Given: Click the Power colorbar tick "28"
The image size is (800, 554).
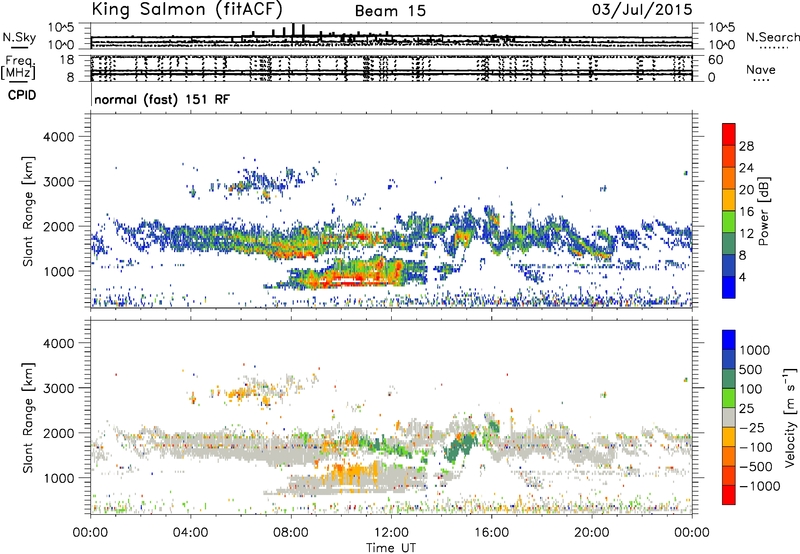Looking at the screenshot, I should click(746, 146).
